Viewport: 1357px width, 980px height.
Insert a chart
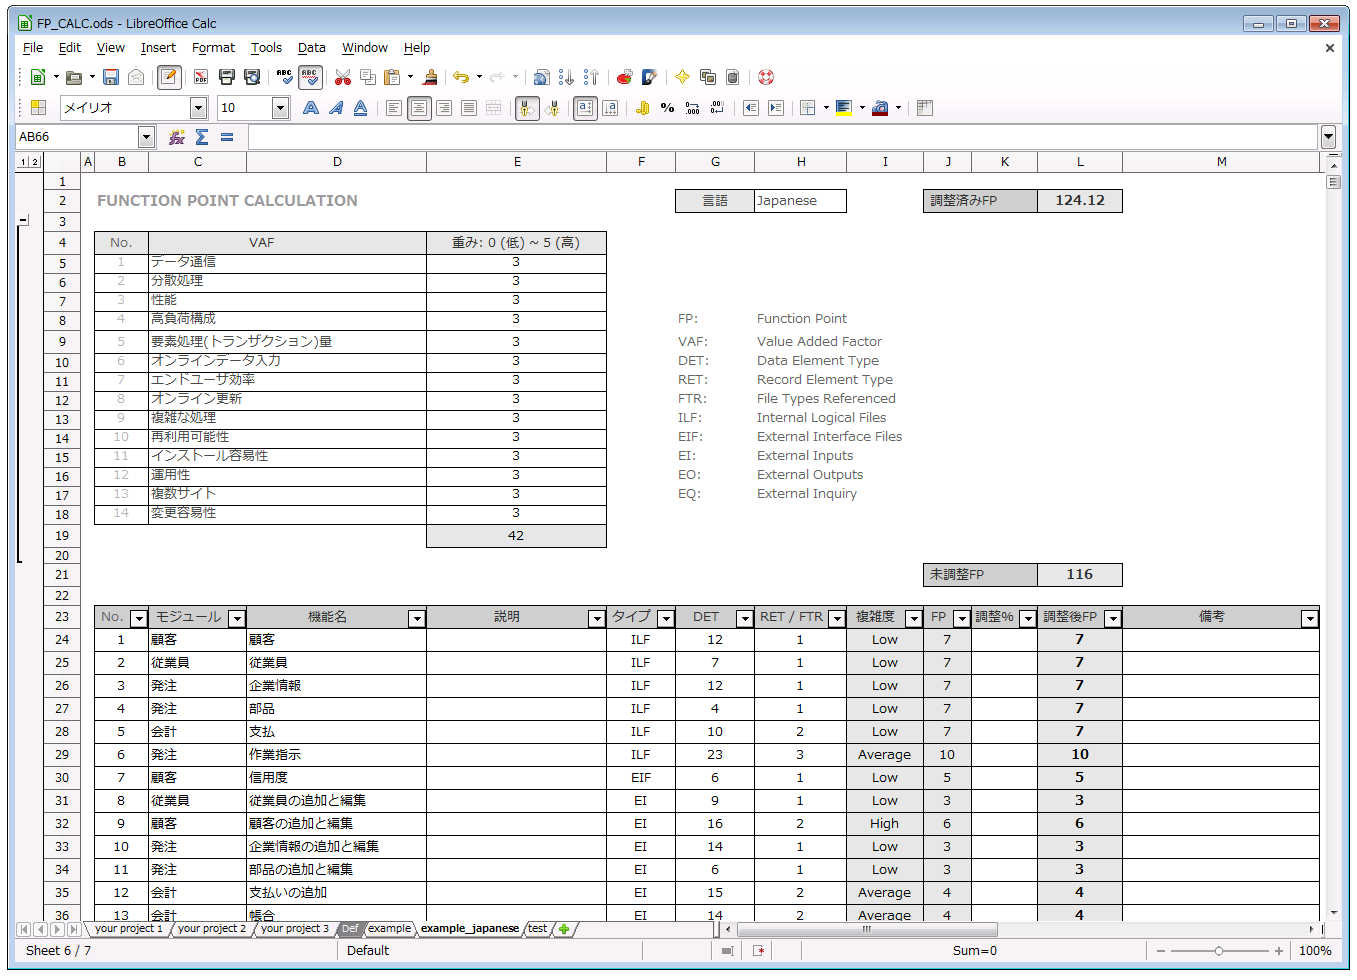point(624,77)
